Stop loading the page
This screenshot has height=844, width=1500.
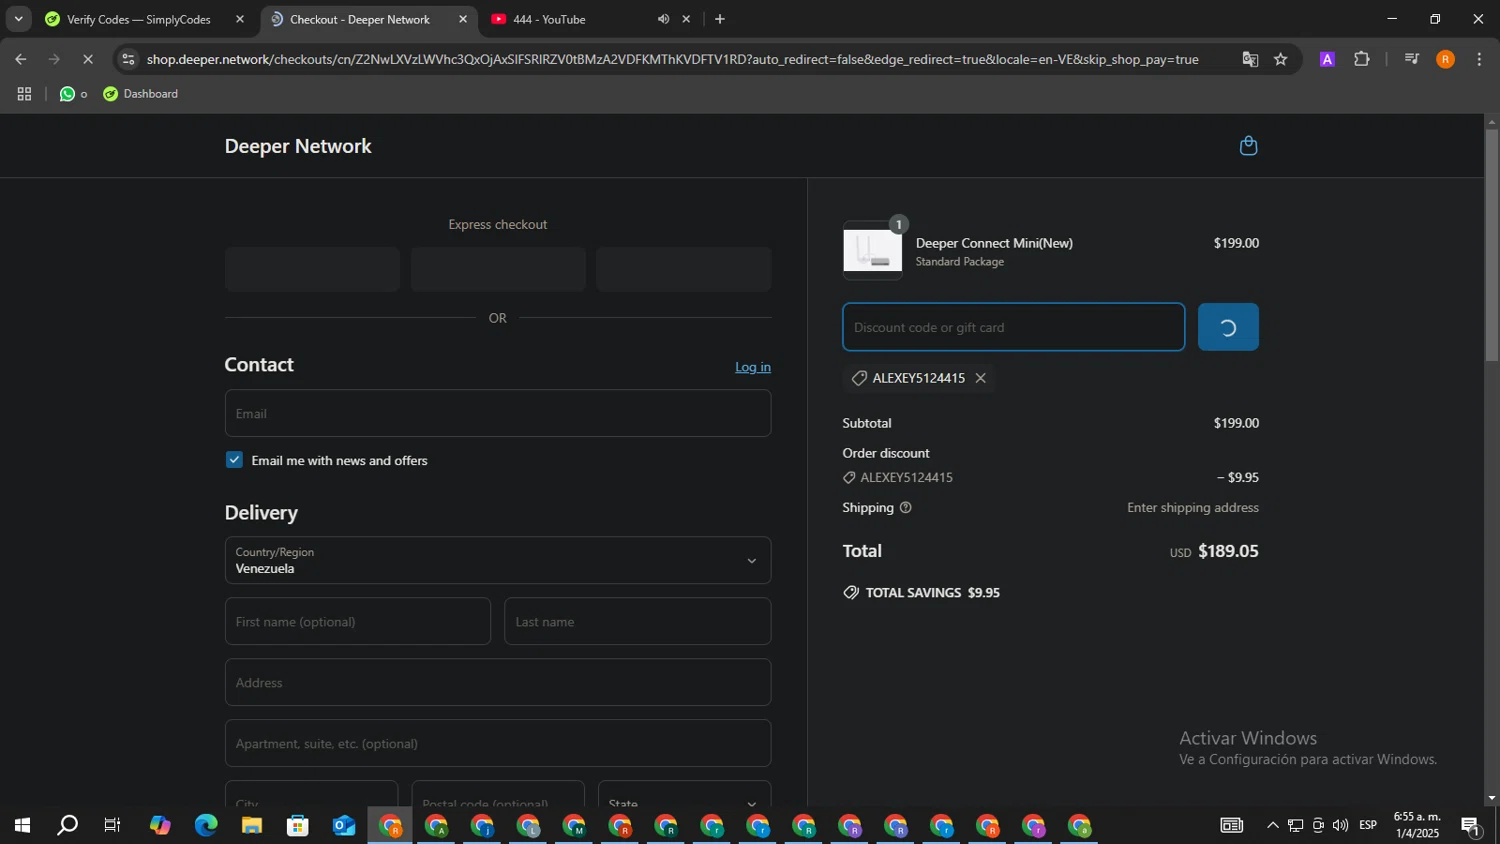point(87,59)
